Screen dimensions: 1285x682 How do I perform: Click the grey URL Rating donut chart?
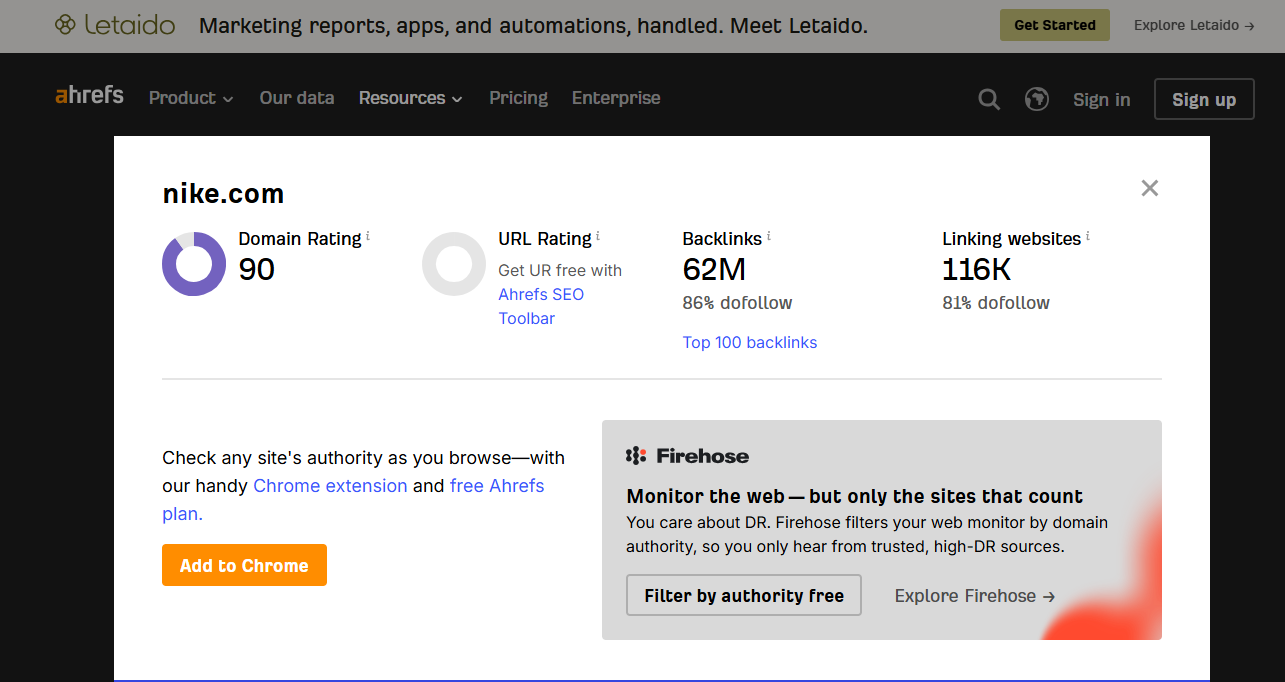454,264
